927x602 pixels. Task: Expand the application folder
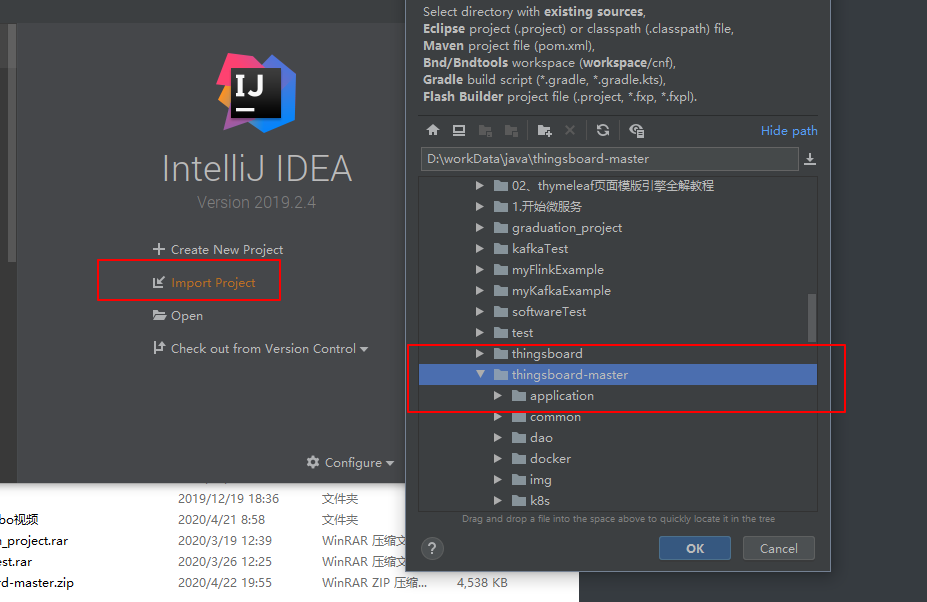coord(498,396)
